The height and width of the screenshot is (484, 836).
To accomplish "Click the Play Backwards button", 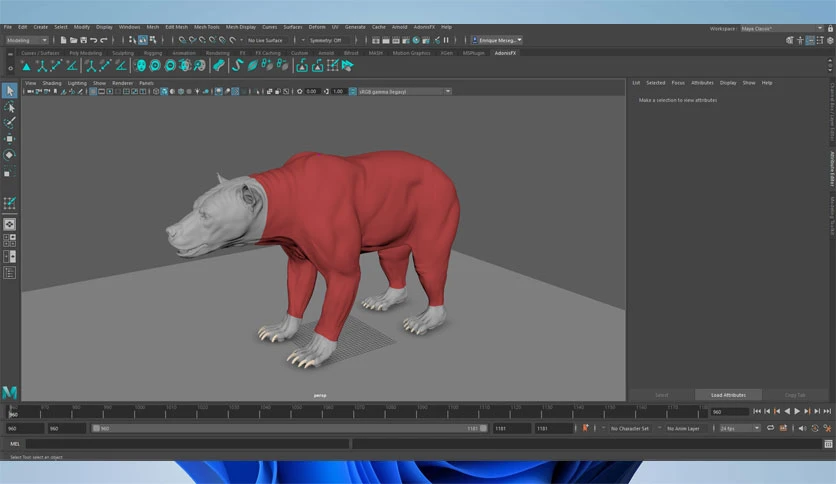I will pyautogui.click(x=787, y=412).
